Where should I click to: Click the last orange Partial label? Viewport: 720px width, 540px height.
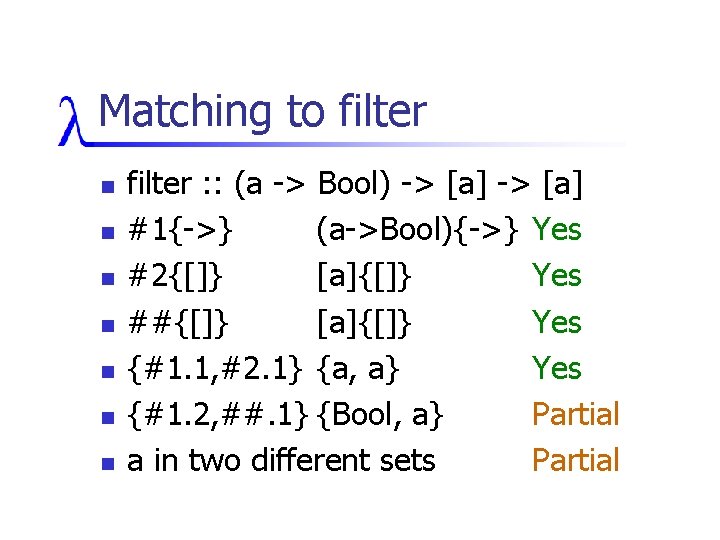(575, 460)
